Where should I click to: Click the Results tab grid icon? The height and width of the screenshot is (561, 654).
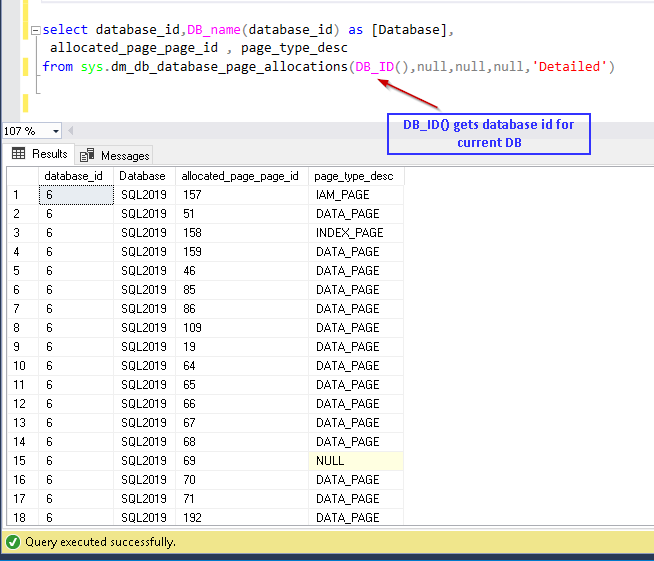point(18,154)
